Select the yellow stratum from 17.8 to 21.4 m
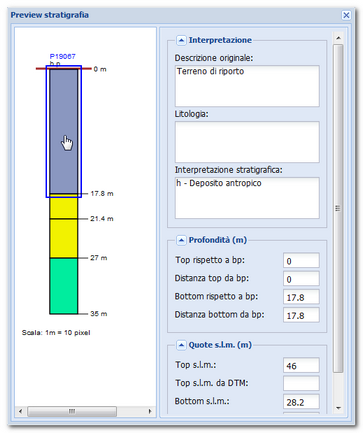The image size is (363, 433). 64,207
